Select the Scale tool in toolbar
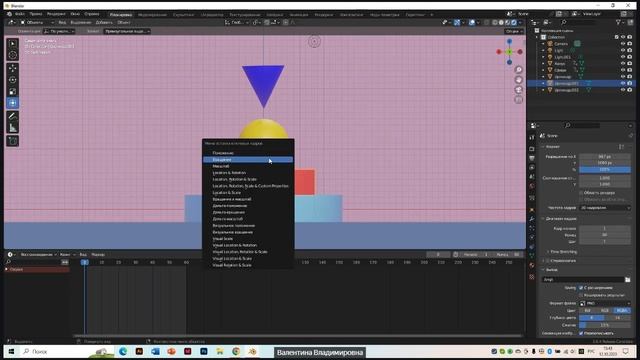Viewport: 640px width, 360px height. point(13,91)
